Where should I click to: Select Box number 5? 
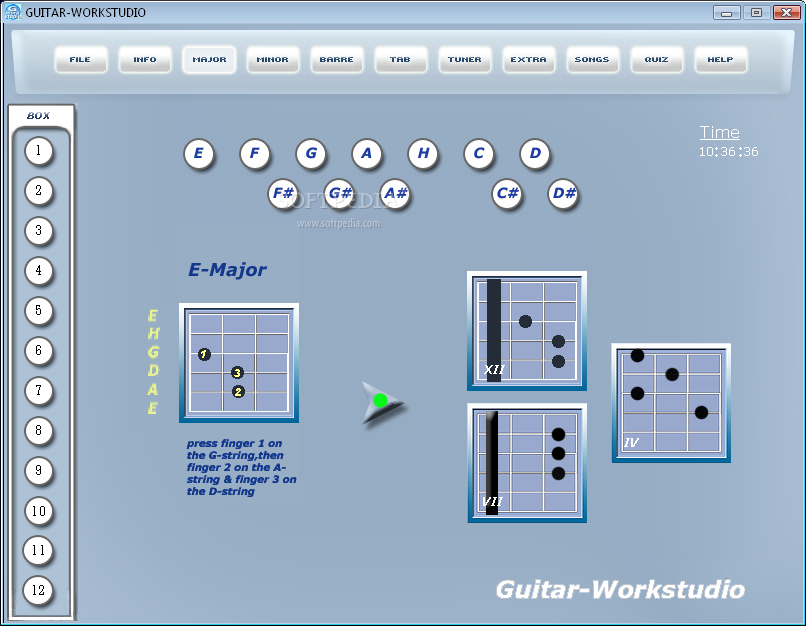(x=39, y=311)
